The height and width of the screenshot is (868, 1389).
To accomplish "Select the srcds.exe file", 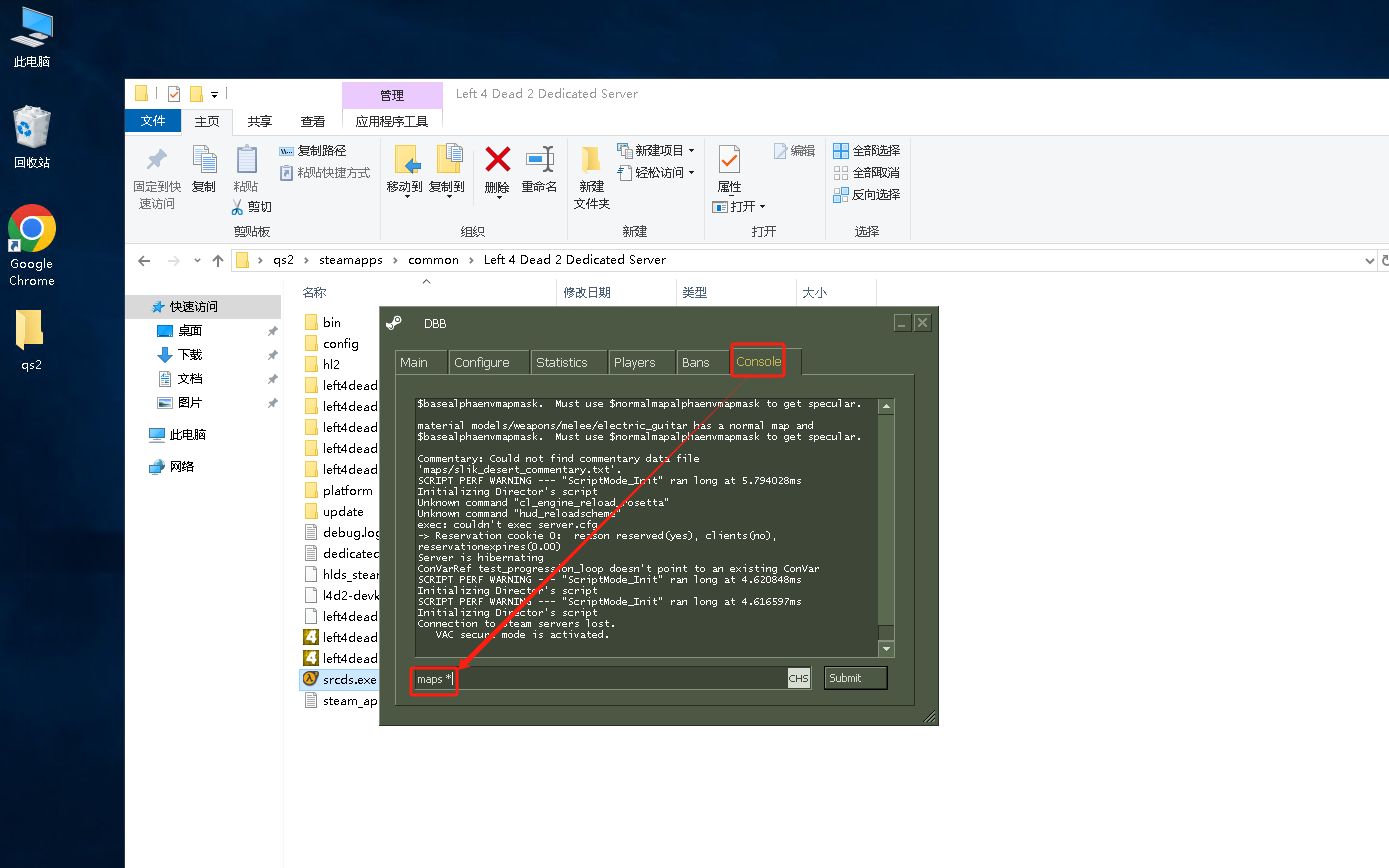I will (339, 679).
